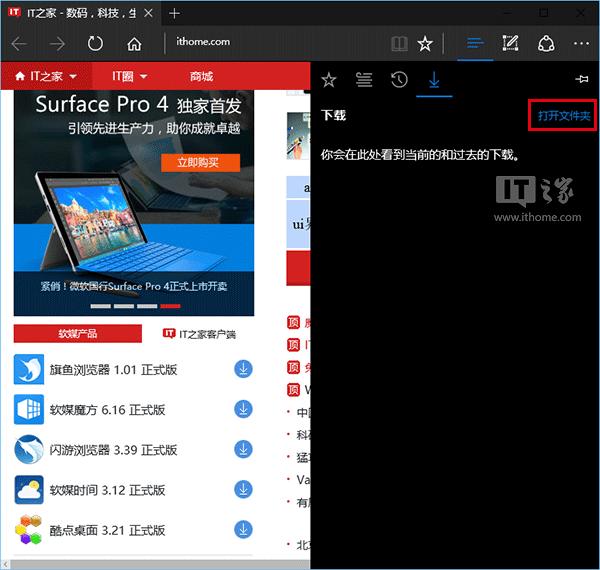Go to the browser home page
The image size is (600, 570).
(x=134, y=44)
